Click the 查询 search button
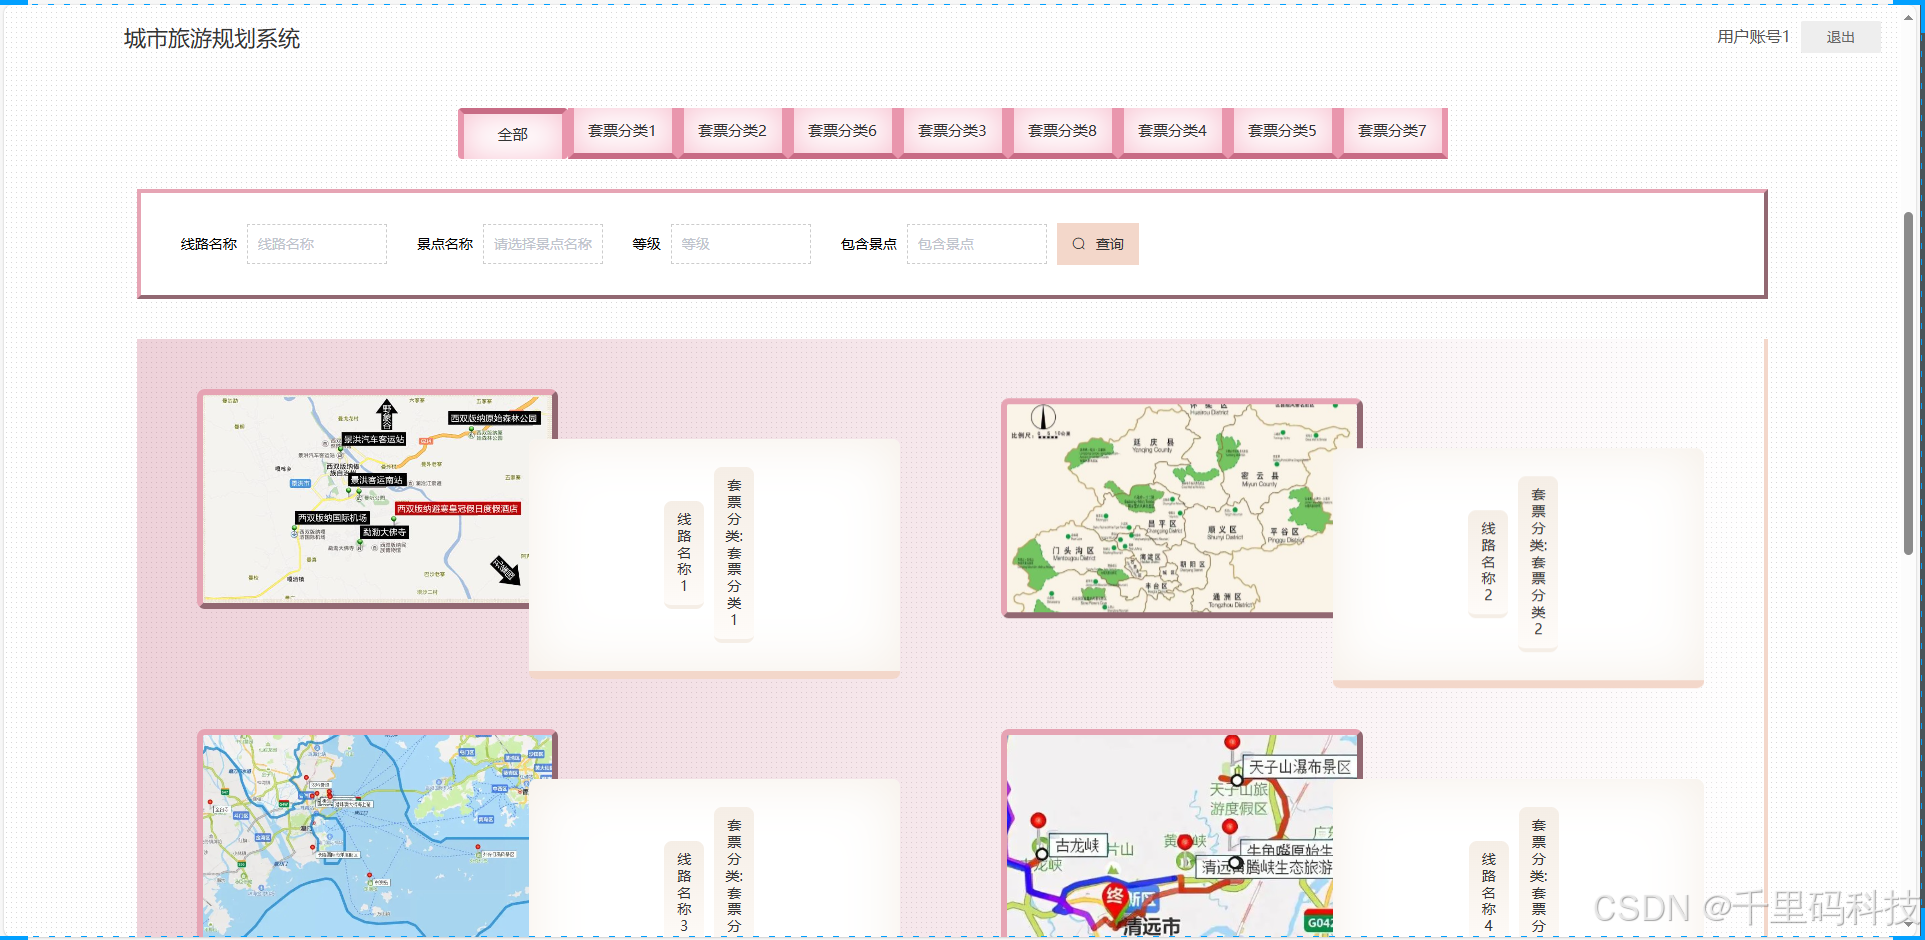Viewport: 1925px width, 940px height. pos(1097,244)
